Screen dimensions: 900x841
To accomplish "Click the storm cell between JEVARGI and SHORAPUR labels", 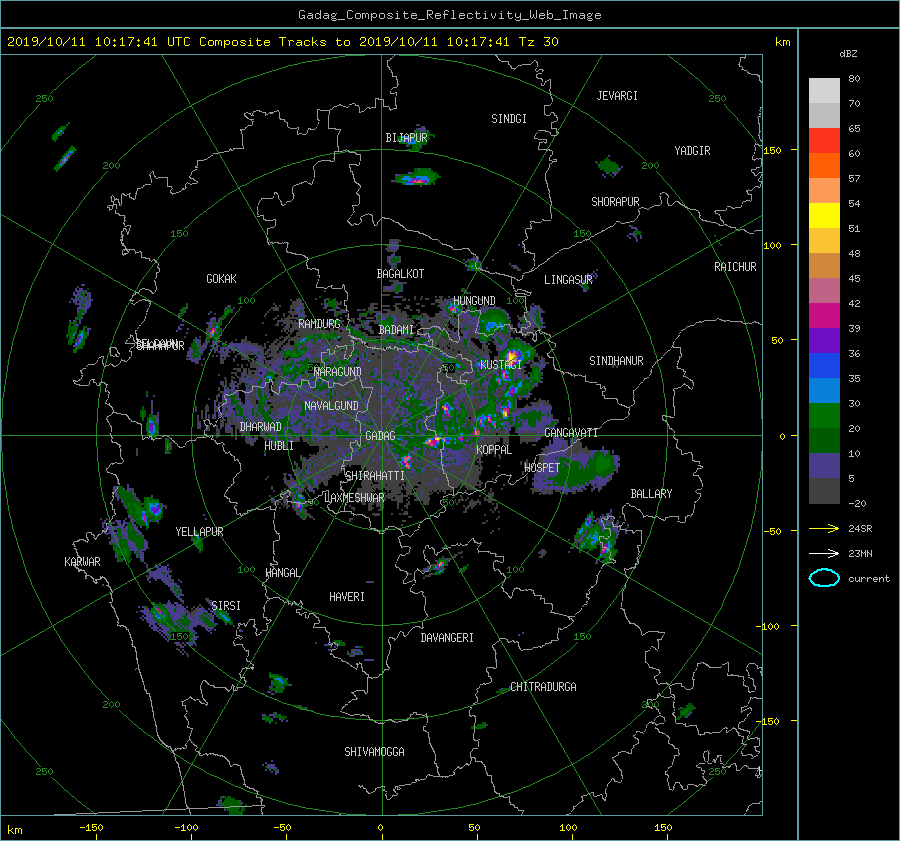I will pyautogui.click(x=608, y=166).
